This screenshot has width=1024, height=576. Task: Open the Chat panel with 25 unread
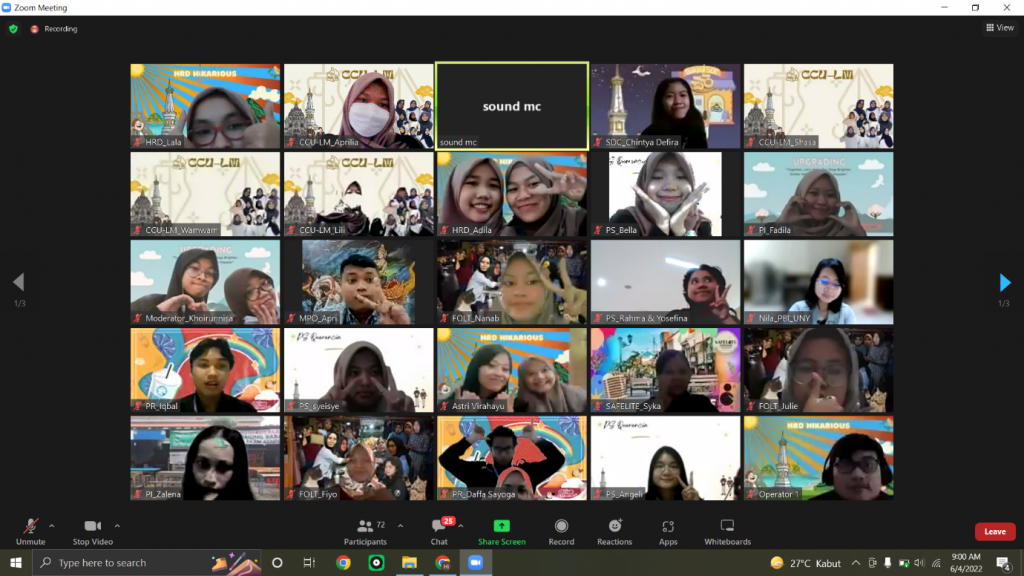click(x=439, y=526)
